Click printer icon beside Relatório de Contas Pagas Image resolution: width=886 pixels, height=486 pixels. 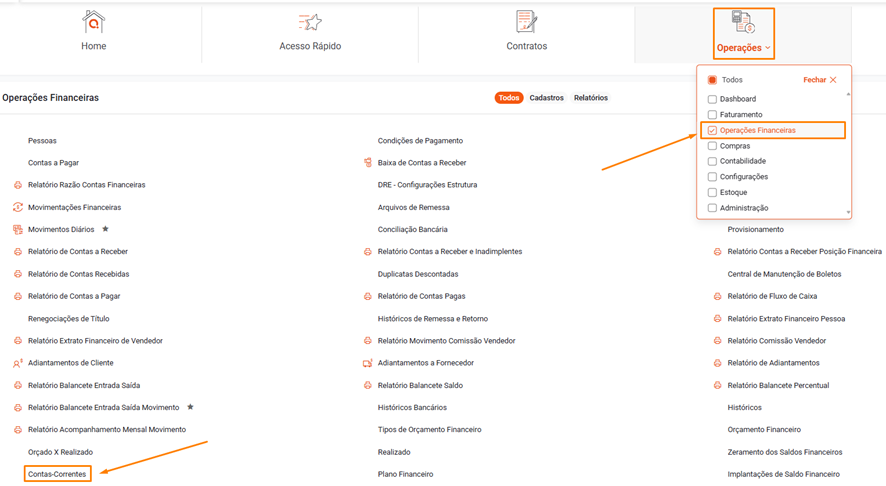click(368, 297)
